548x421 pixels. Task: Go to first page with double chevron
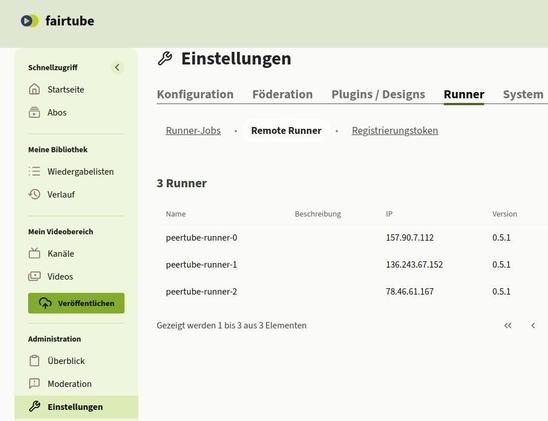point(507,326)
